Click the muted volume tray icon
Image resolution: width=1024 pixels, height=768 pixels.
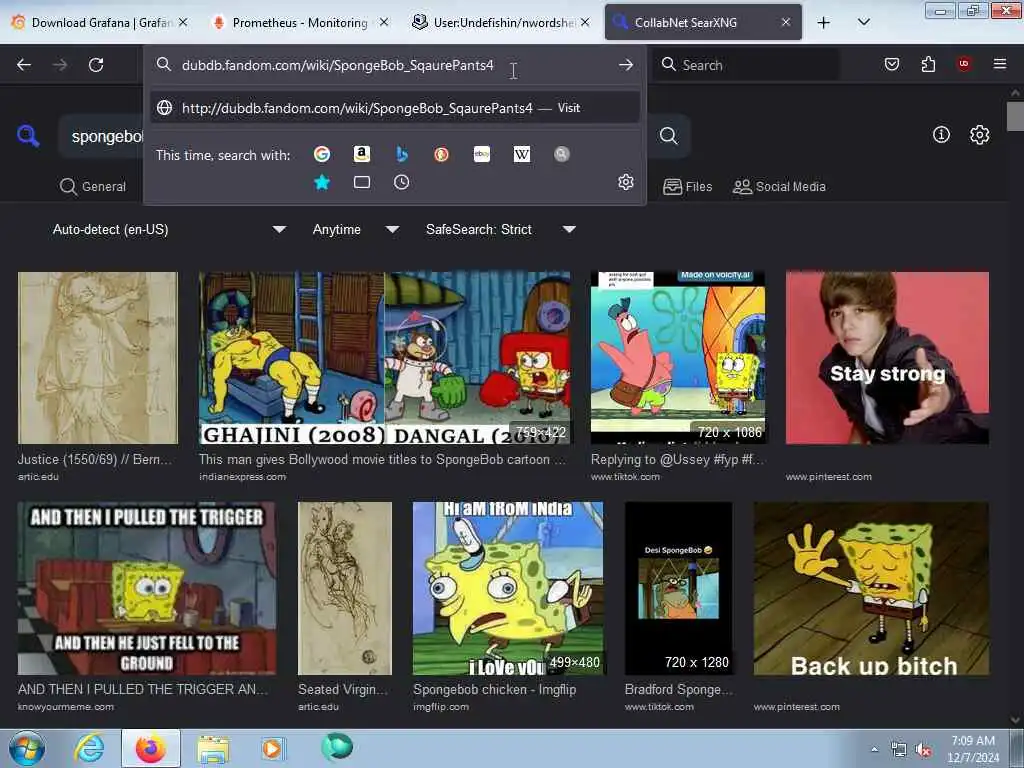(923, 750)
